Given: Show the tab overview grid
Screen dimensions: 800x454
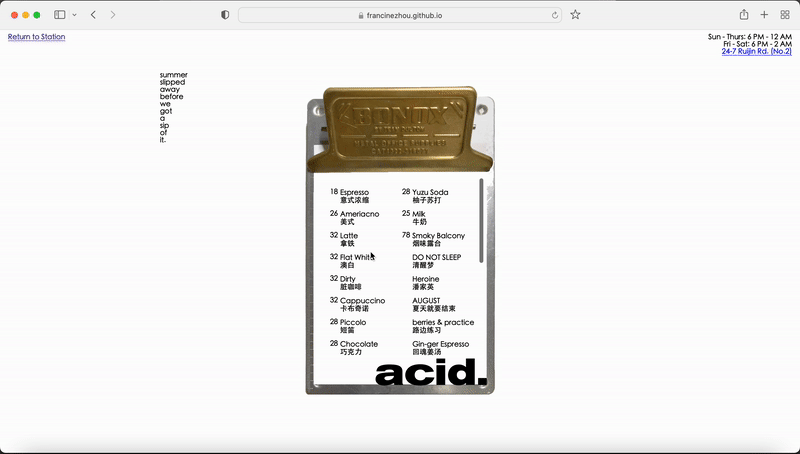Looking at the screenshot, I should tap(785, 15).
